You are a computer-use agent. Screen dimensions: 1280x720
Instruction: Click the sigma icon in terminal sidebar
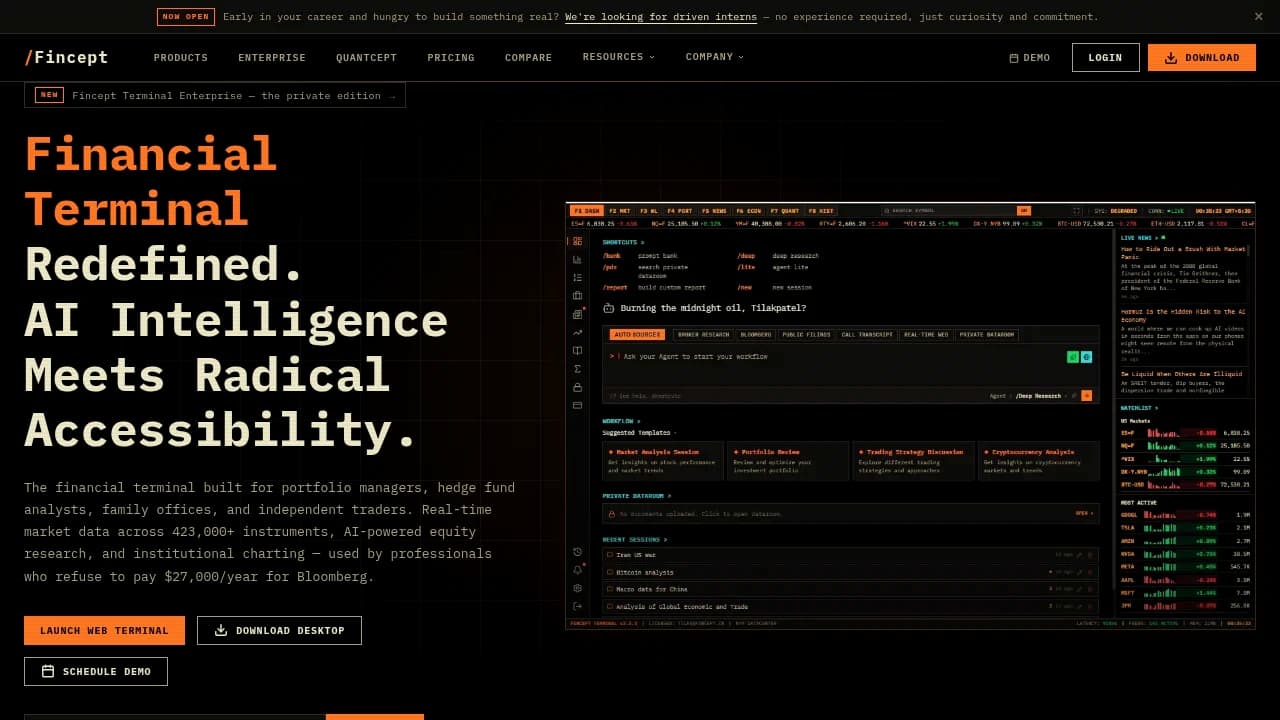[577, 369]
